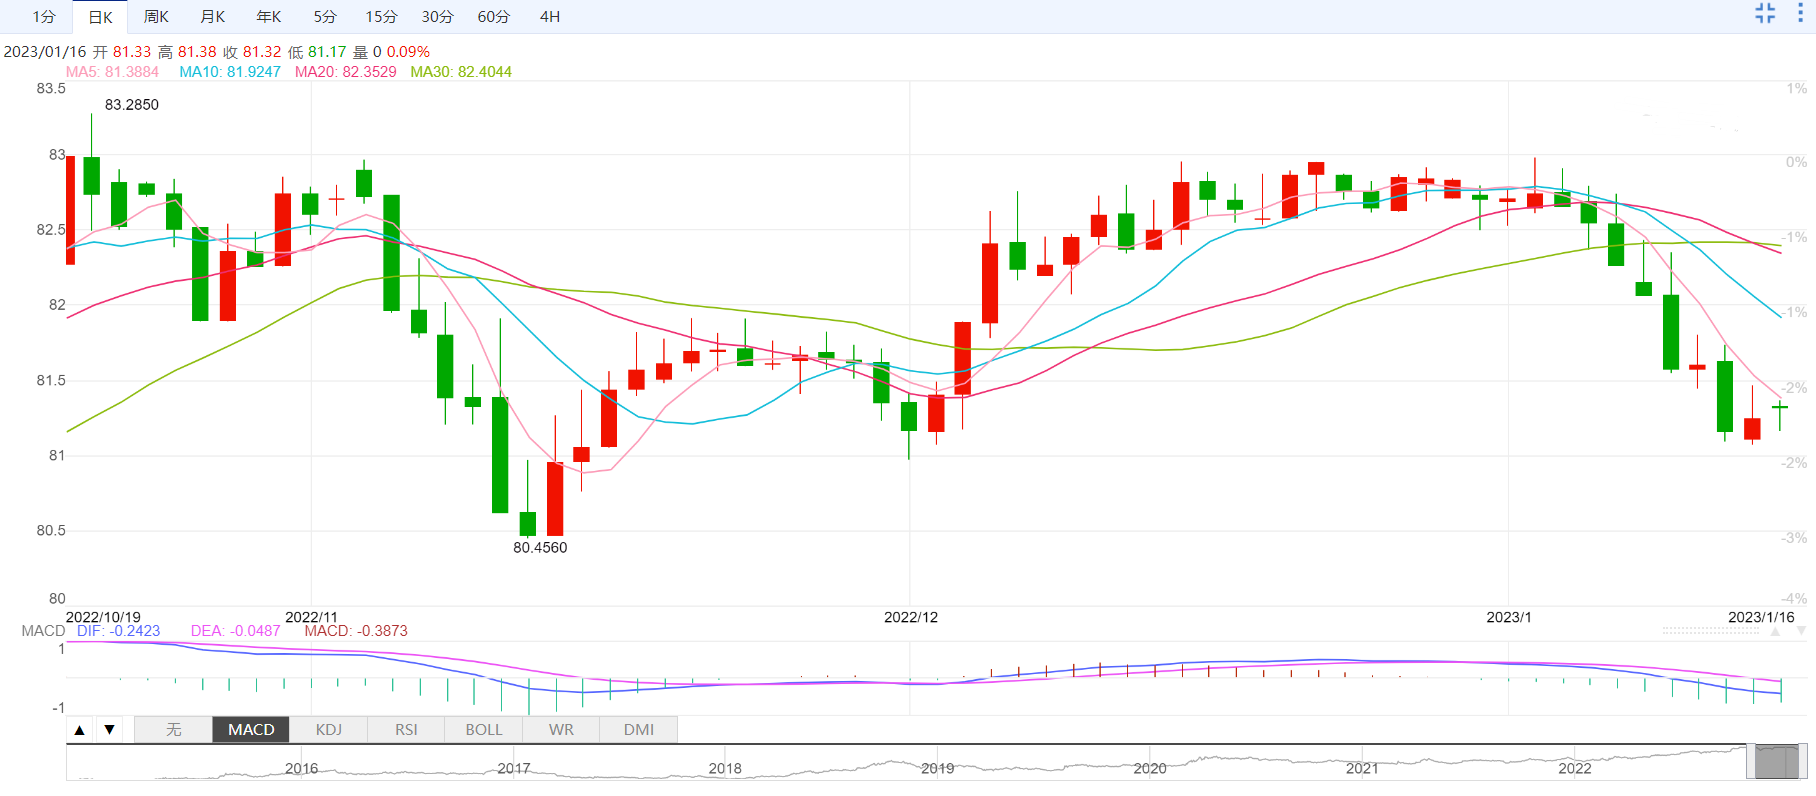Click the grey selected range in overview

tap(1776, 762)
